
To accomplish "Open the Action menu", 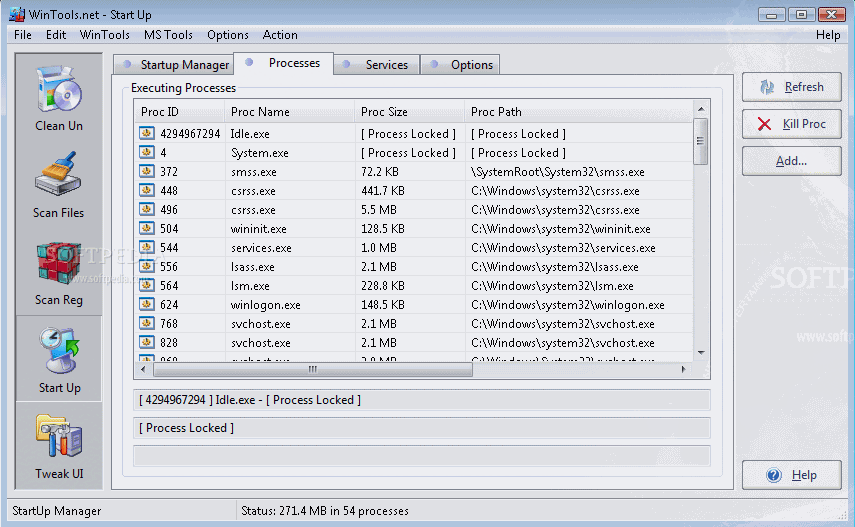I will coord(280,35).
